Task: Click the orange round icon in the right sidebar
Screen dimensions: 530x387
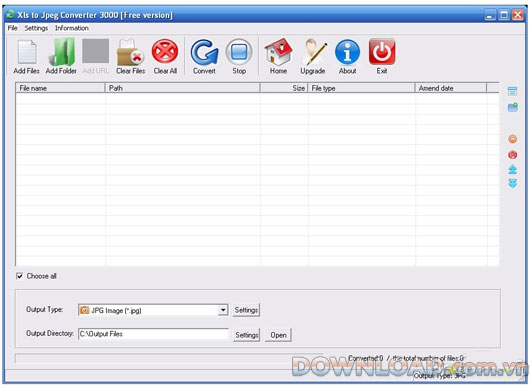Action: click(512, 139)
